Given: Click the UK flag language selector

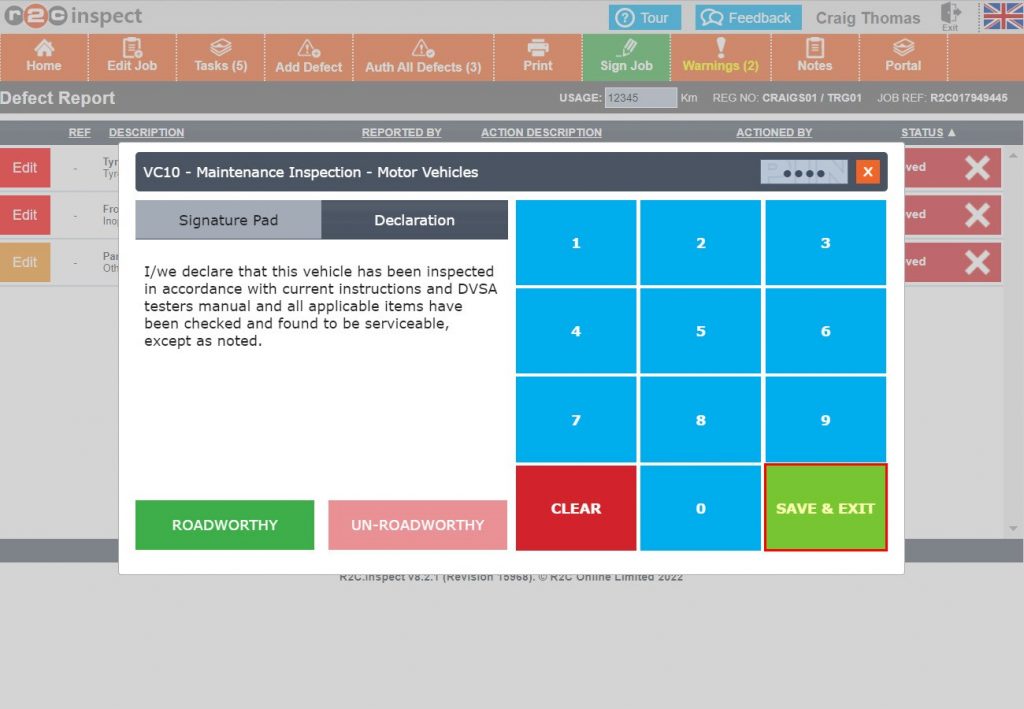Looking at the screenshot, I should (x=1002, y=17).
